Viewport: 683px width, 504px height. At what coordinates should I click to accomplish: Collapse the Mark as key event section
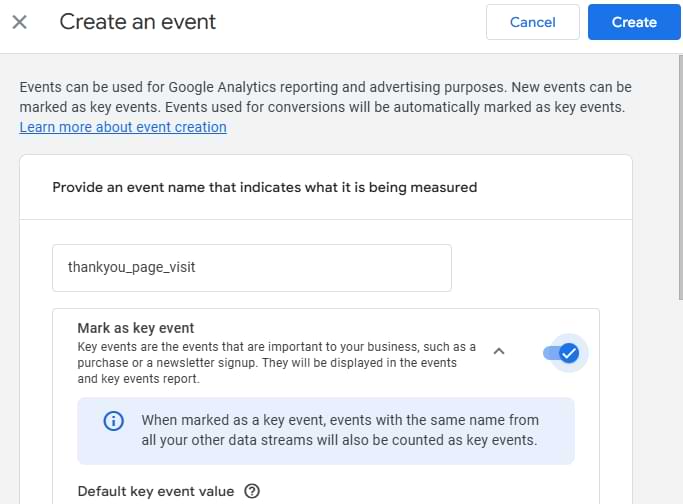click(499, 351)
